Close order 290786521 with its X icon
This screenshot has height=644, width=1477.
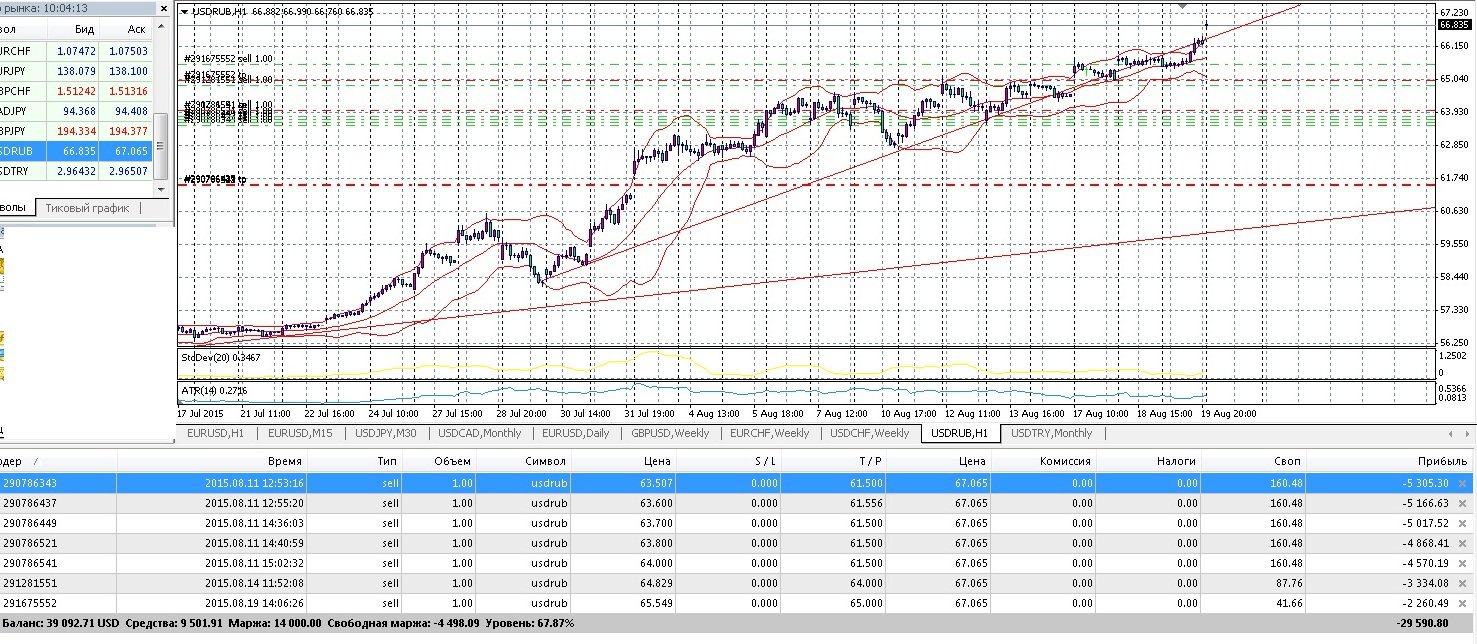coord(1462,543)
